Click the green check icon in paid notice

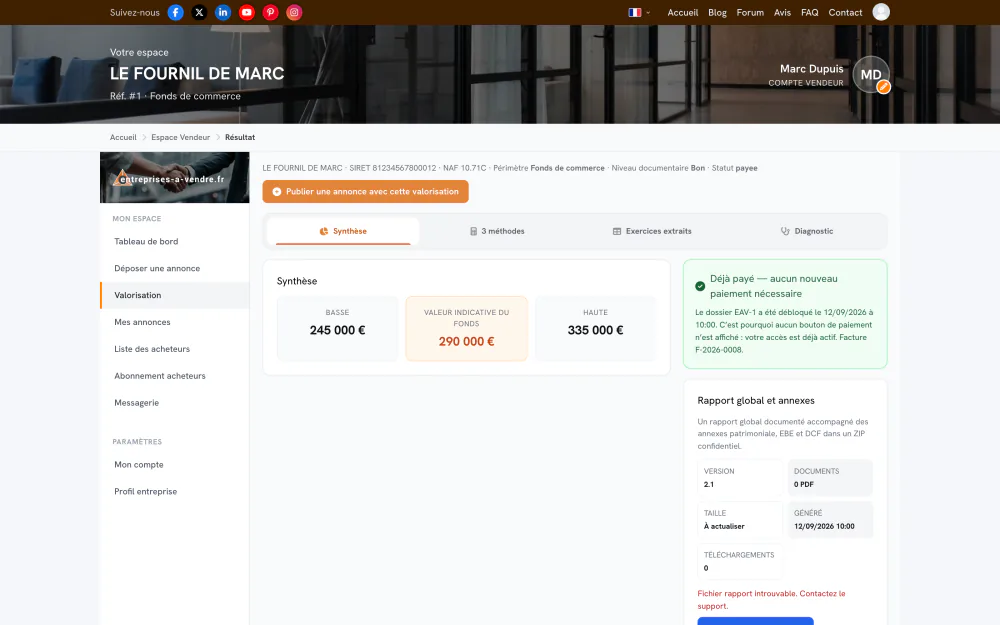[700, 286]
